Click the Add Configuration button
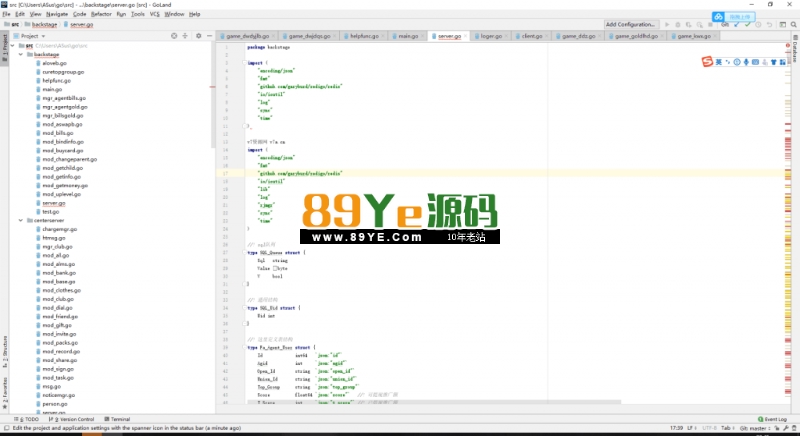This screenshot has width=800, height=436. [630, 24]
